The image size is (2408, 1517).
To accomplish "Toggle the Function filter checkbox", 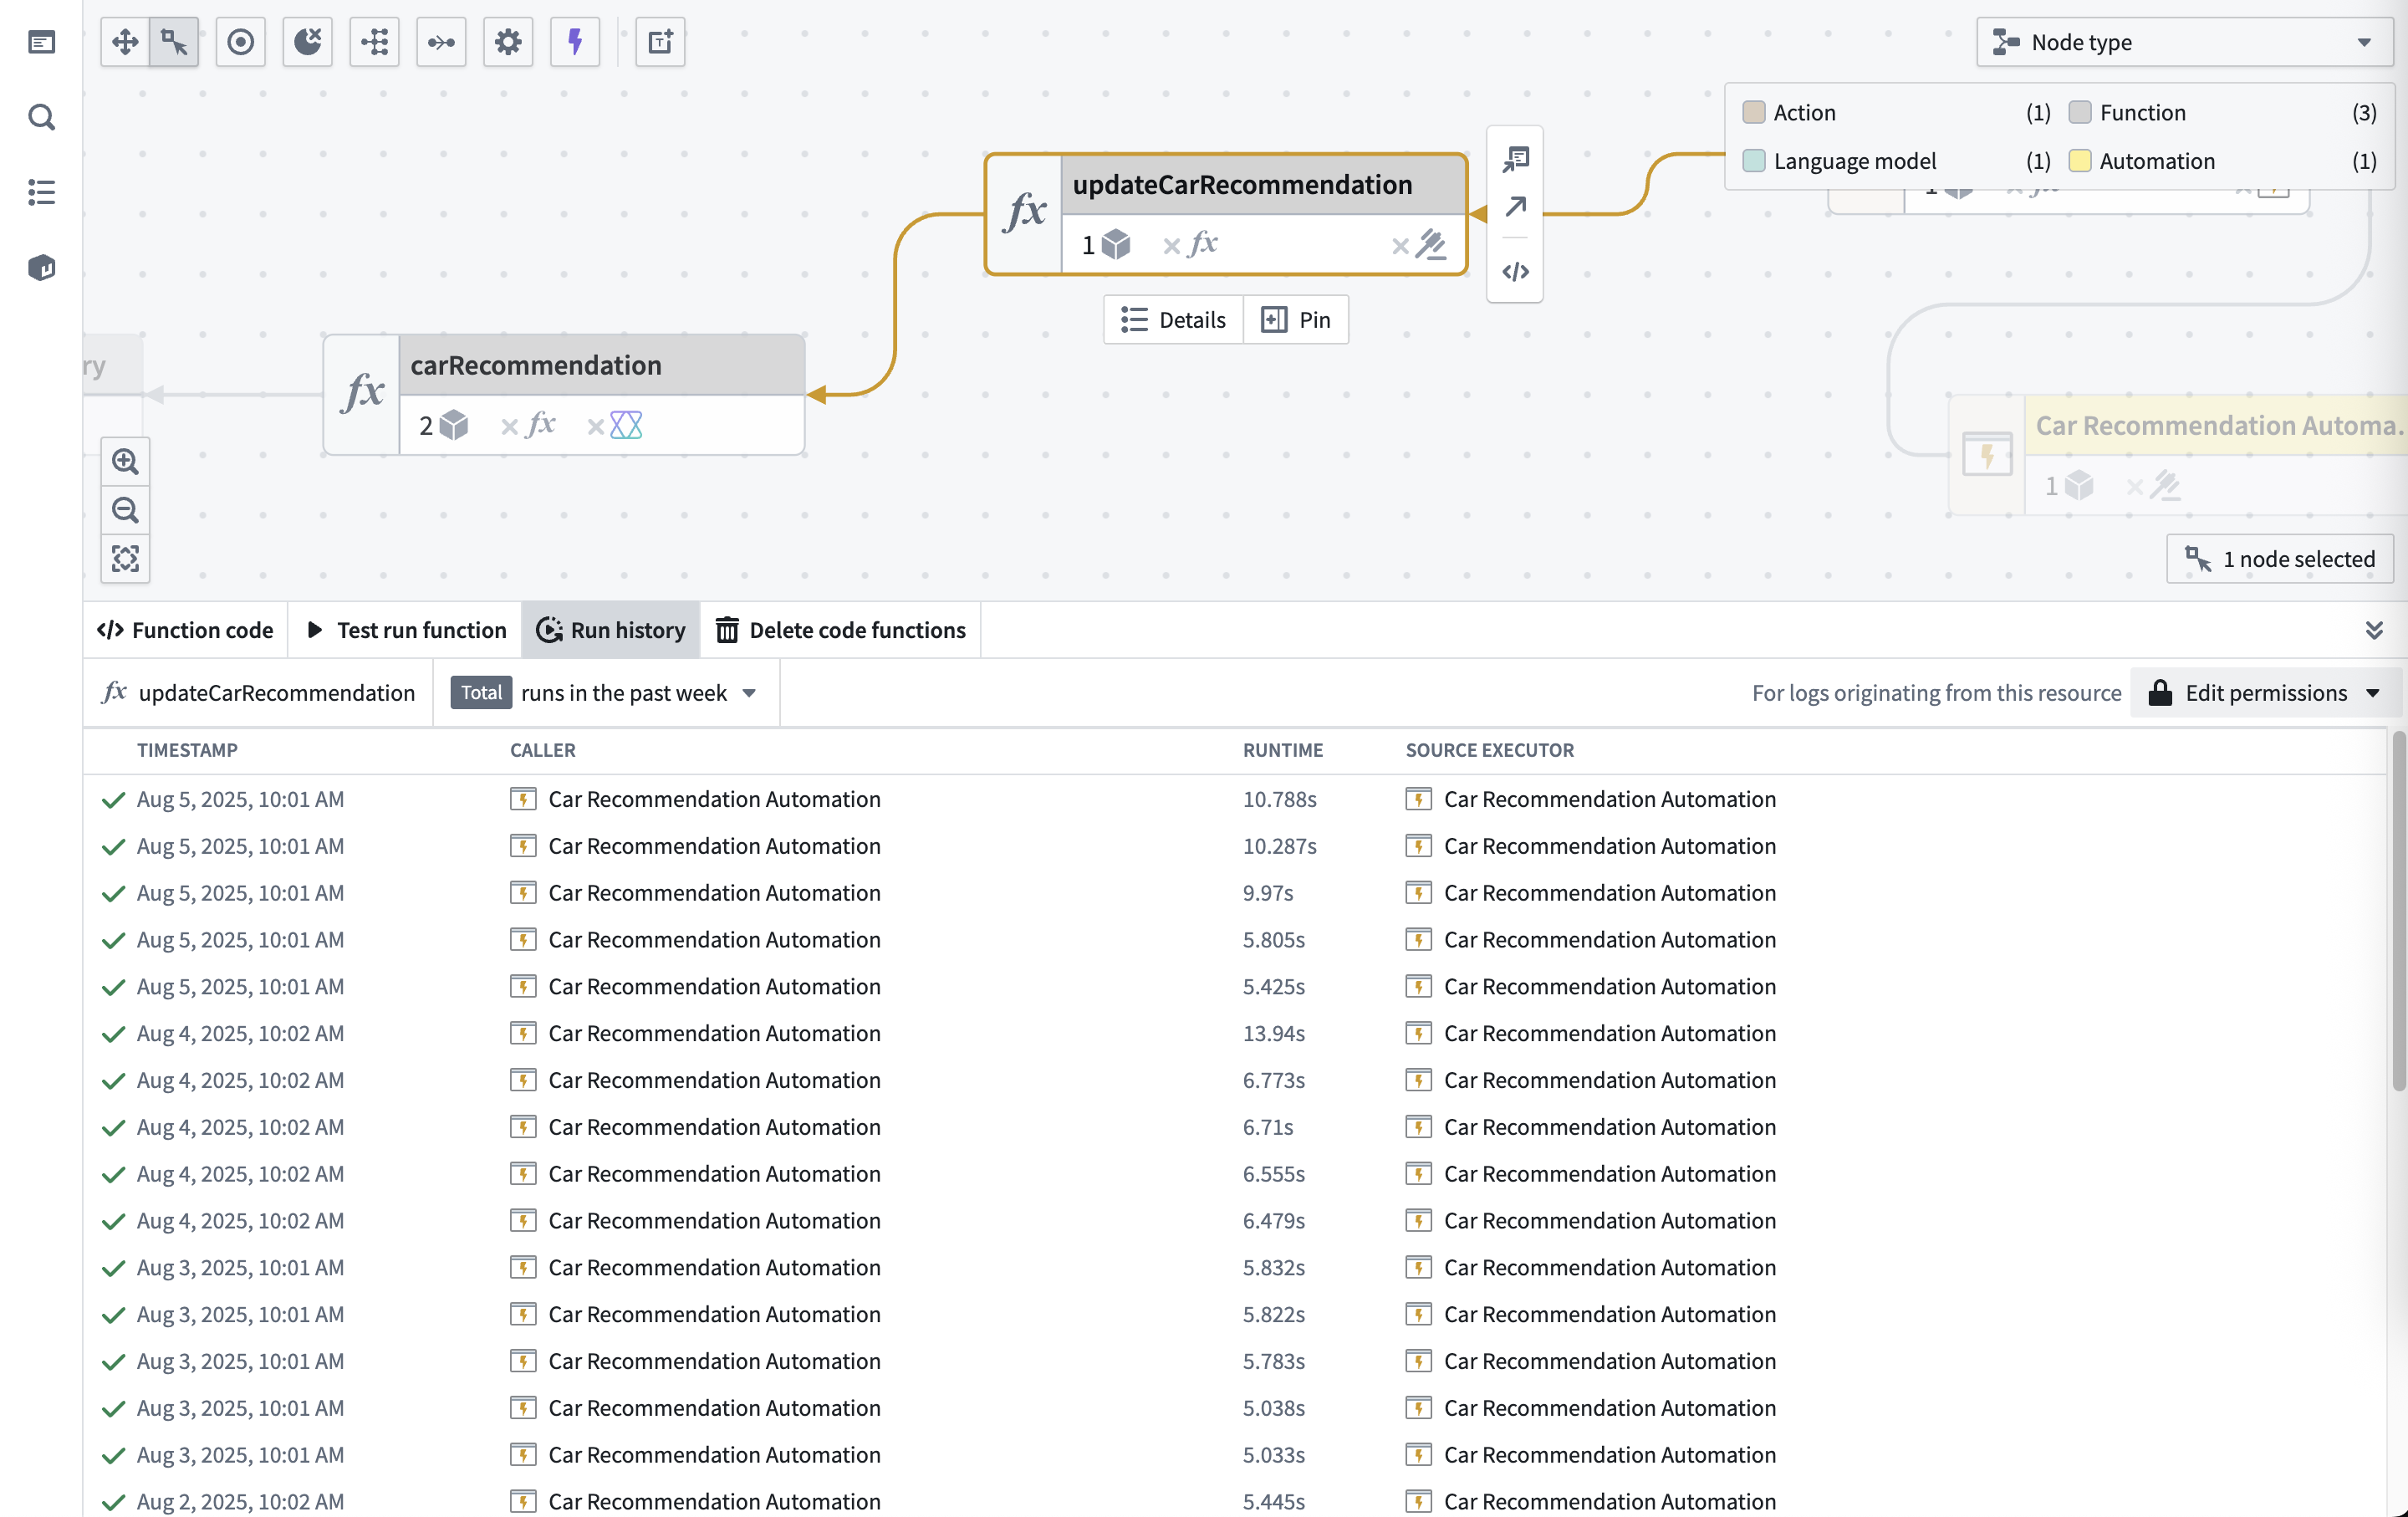I will point(2081,112).
